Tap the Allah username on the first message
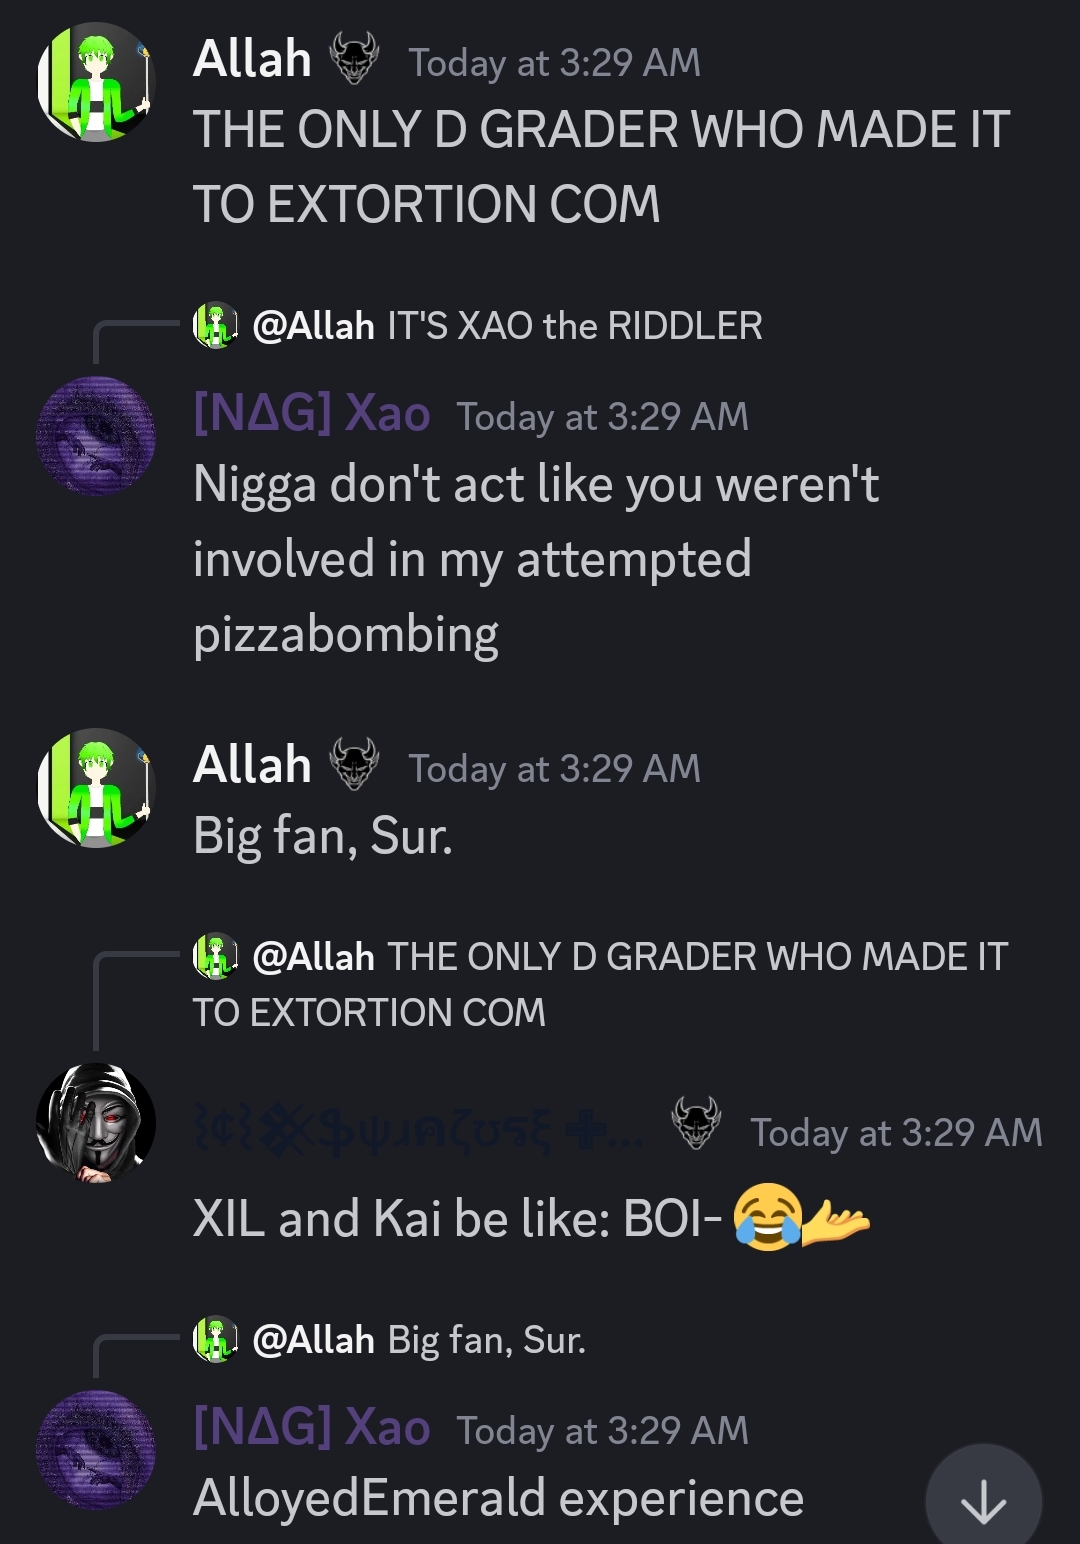The image size is (1080, 1544). (252, 59)
